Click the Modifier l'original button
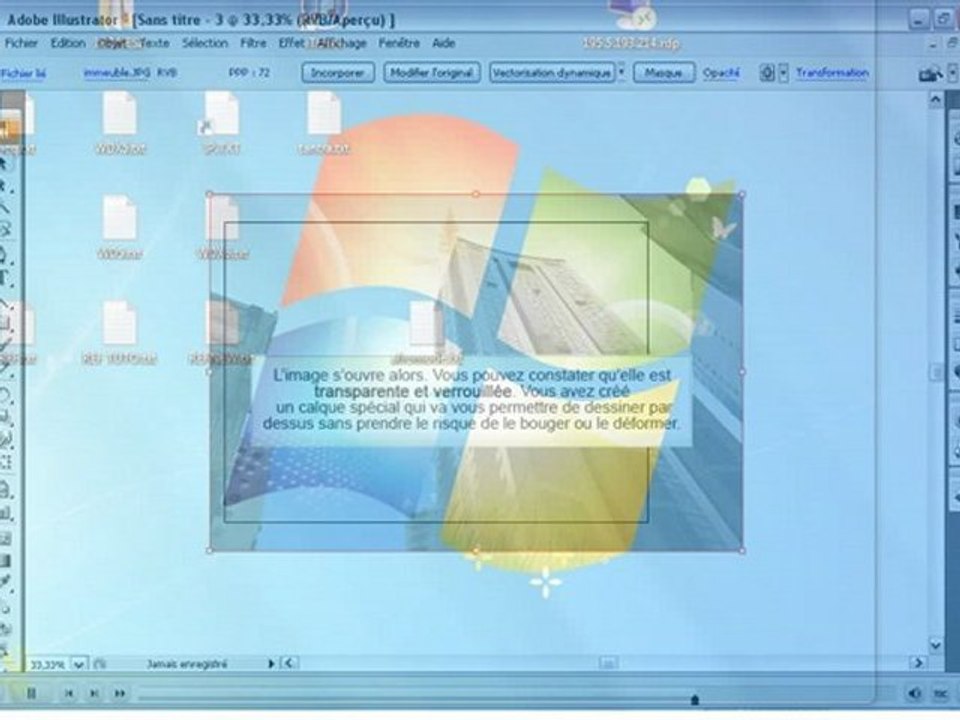The height and width of the screenshot is (720, 960). (x=432, y=73)
